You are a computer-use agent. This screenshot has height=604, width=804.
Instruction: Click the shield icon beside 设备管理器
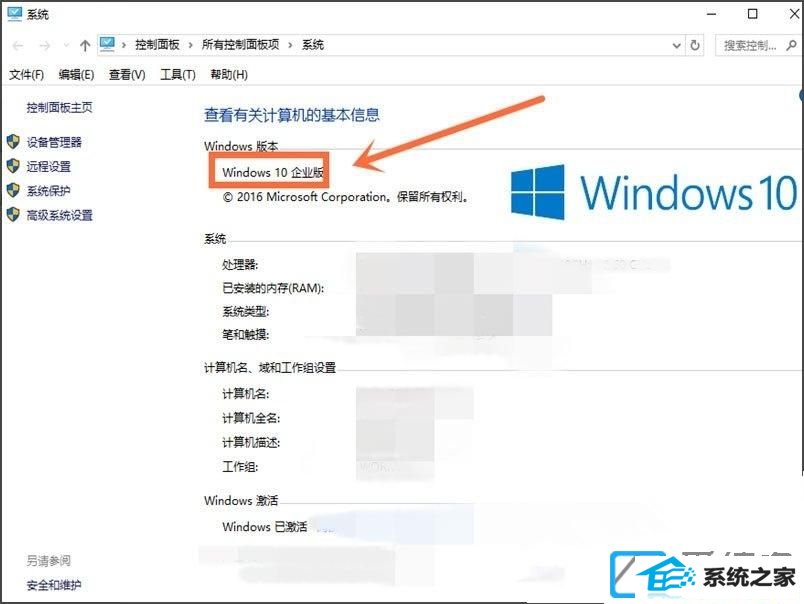[13, 142]
